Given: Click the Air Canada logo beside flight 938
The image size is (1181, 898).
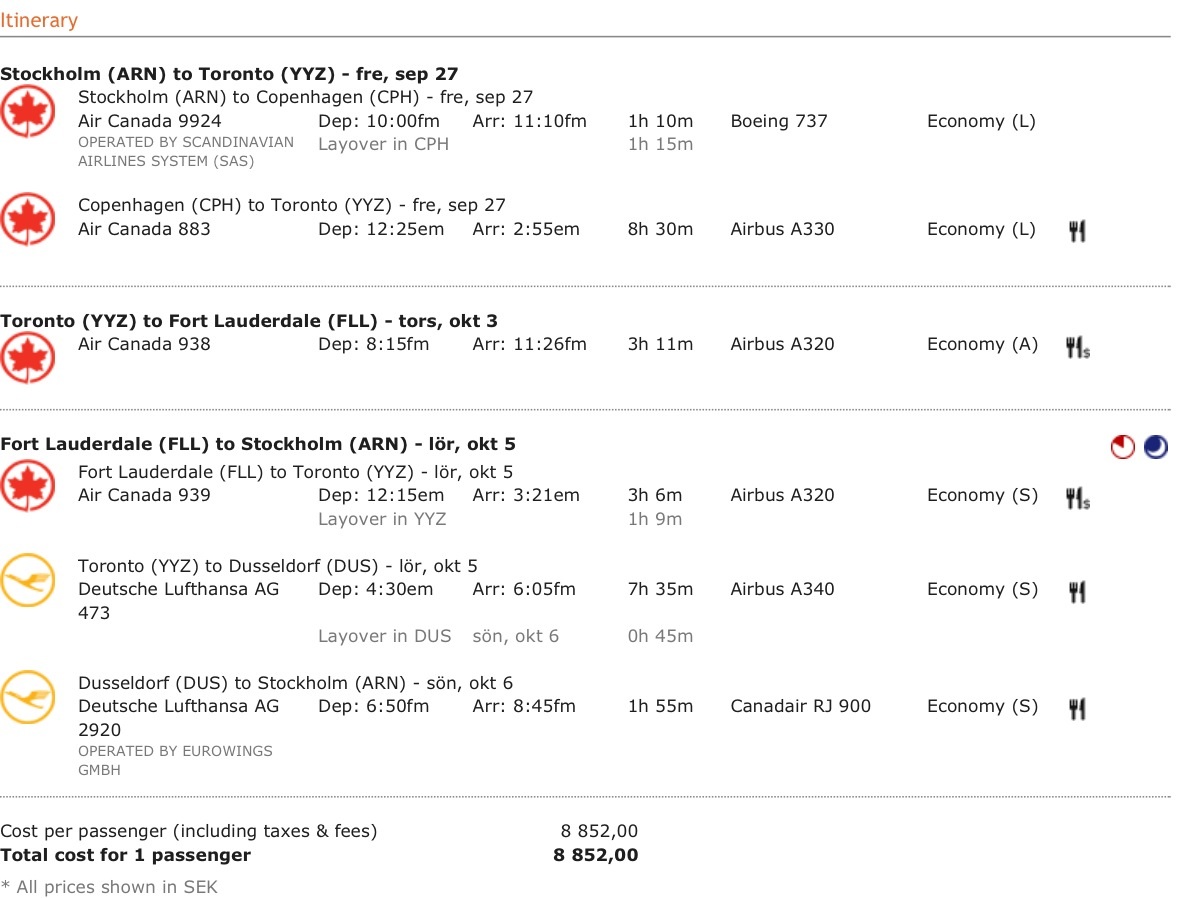Looking at the screenshot, I should tap(28, 359).
